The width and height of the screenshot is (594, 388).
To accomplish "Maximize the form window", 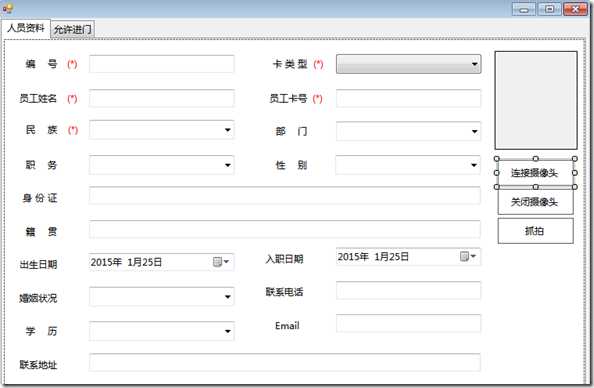I will point(550,9).
